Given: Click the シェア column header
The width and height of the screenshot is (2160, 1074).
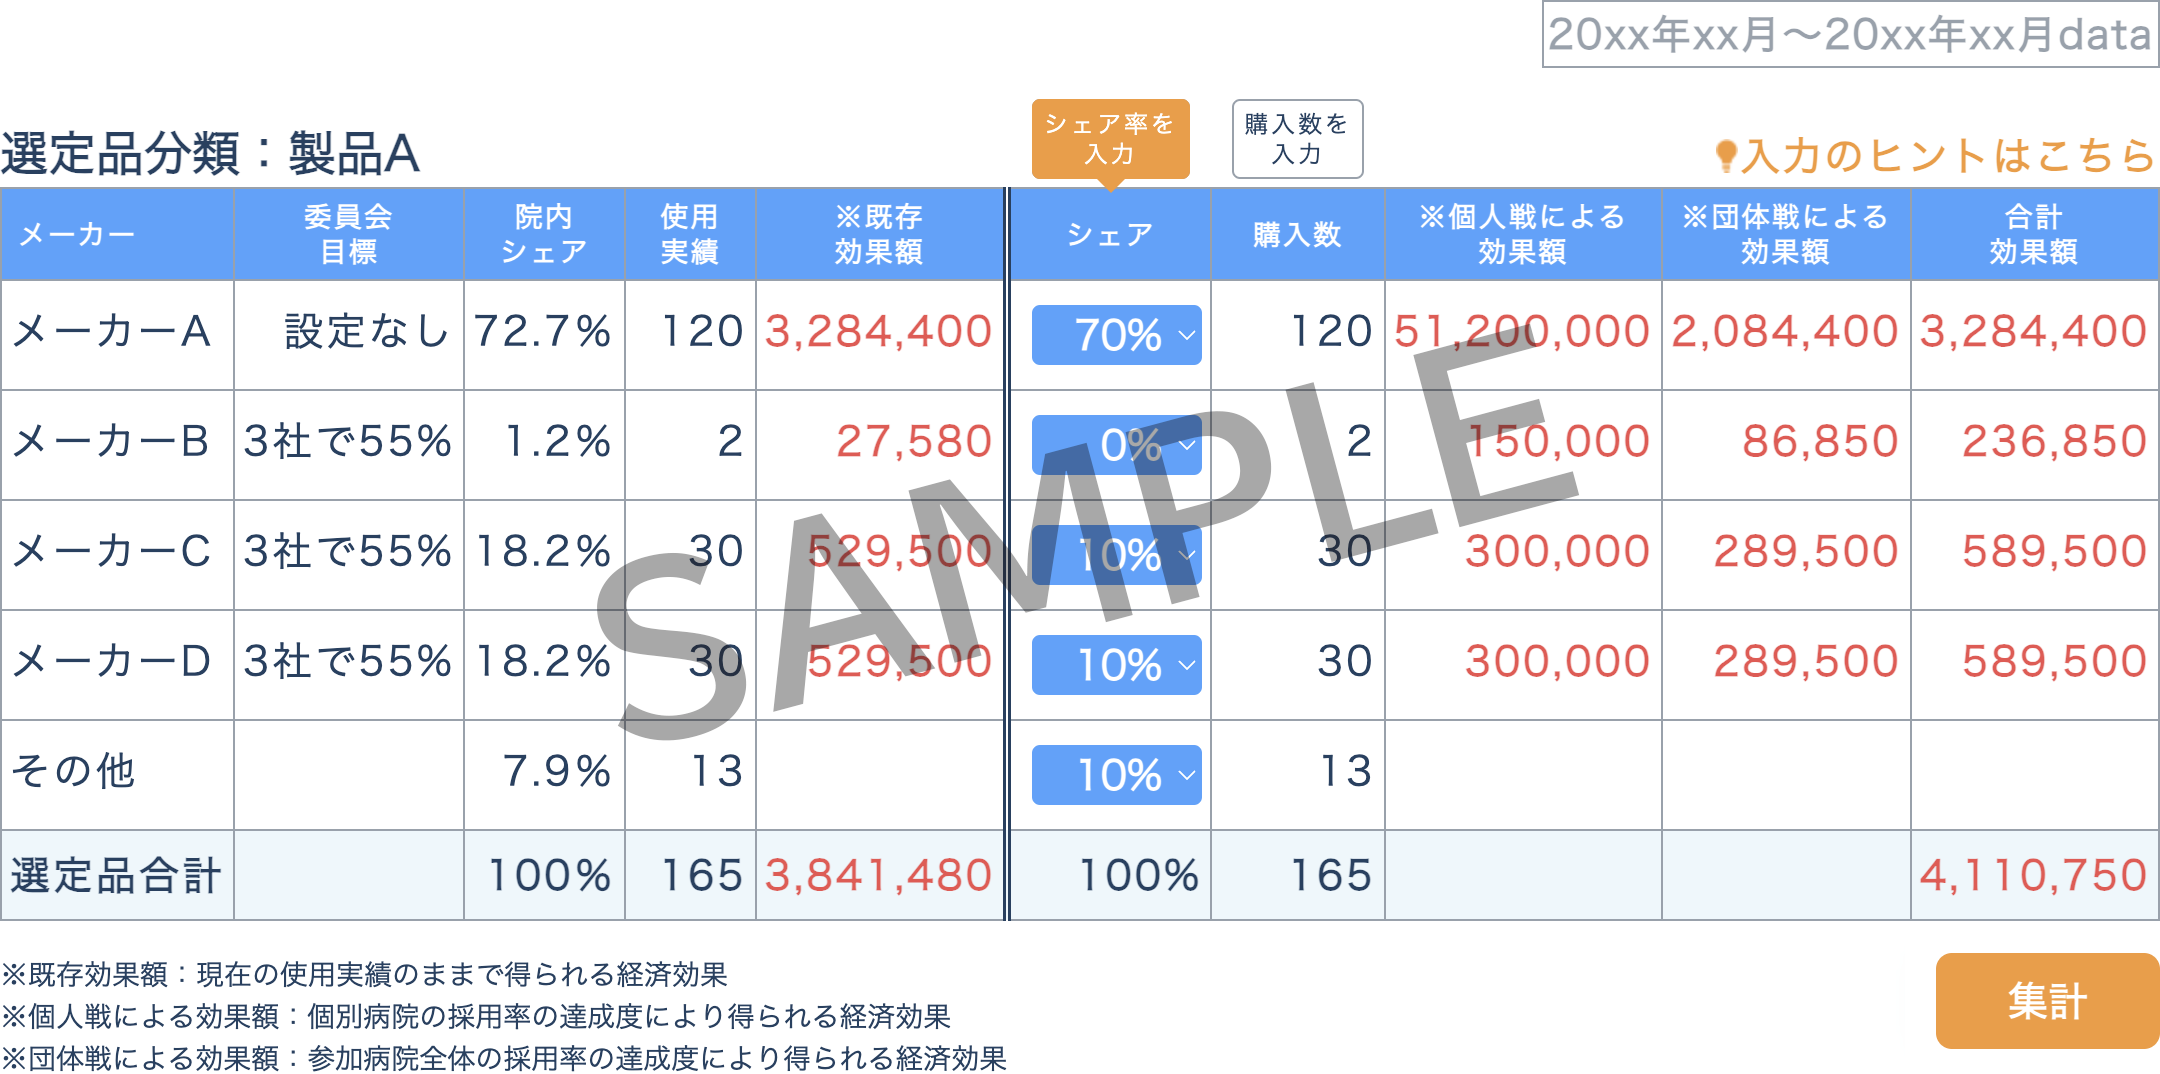Looking at the screenshot, I should 1110,234.
